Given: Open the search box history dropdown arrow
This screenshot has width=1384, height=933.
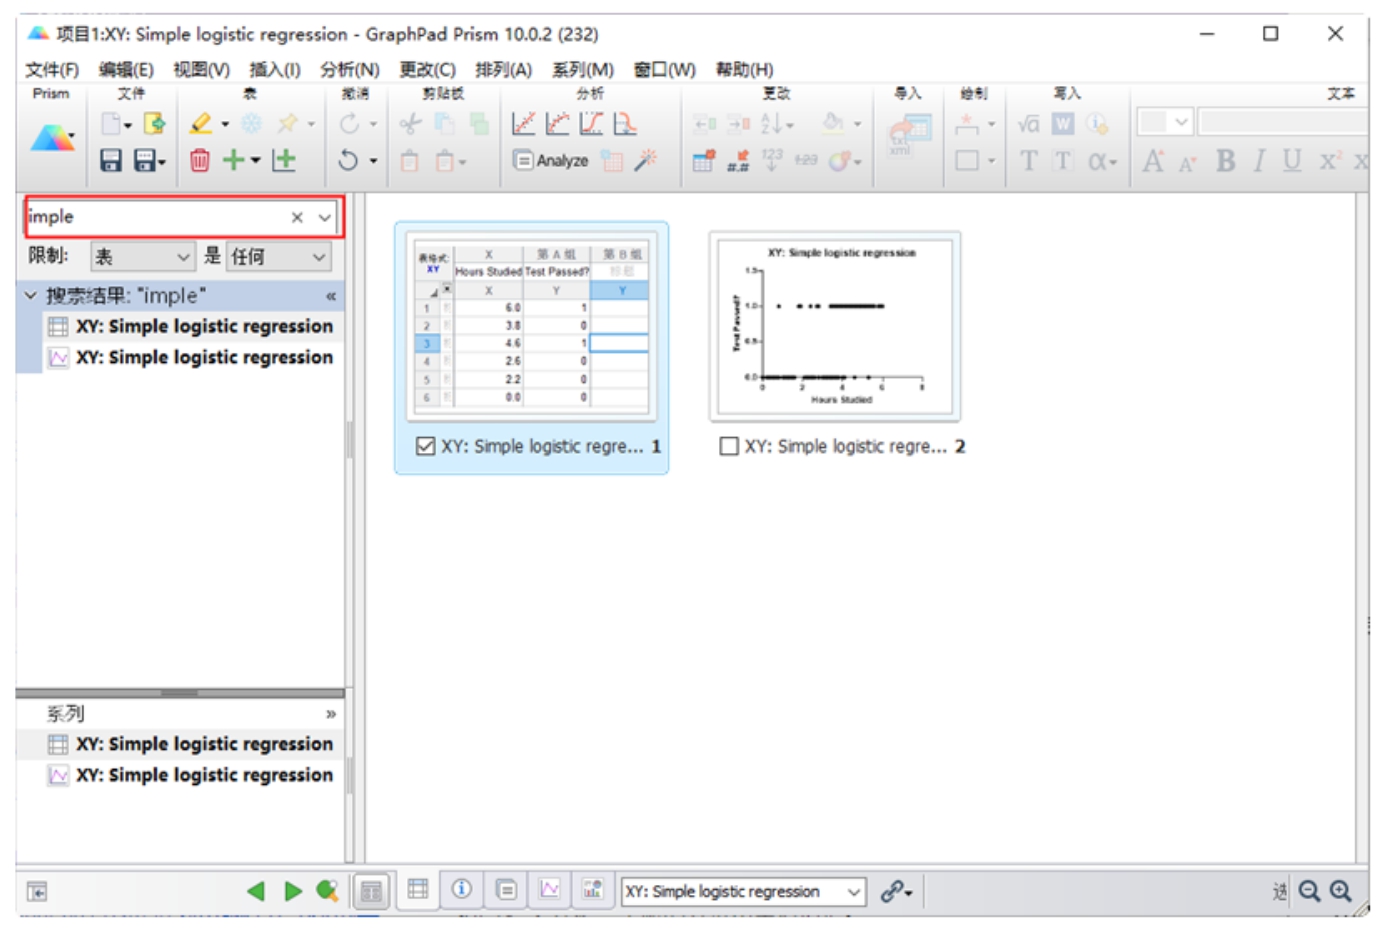Looking at the screenshot, I should (x=325, y=217).
